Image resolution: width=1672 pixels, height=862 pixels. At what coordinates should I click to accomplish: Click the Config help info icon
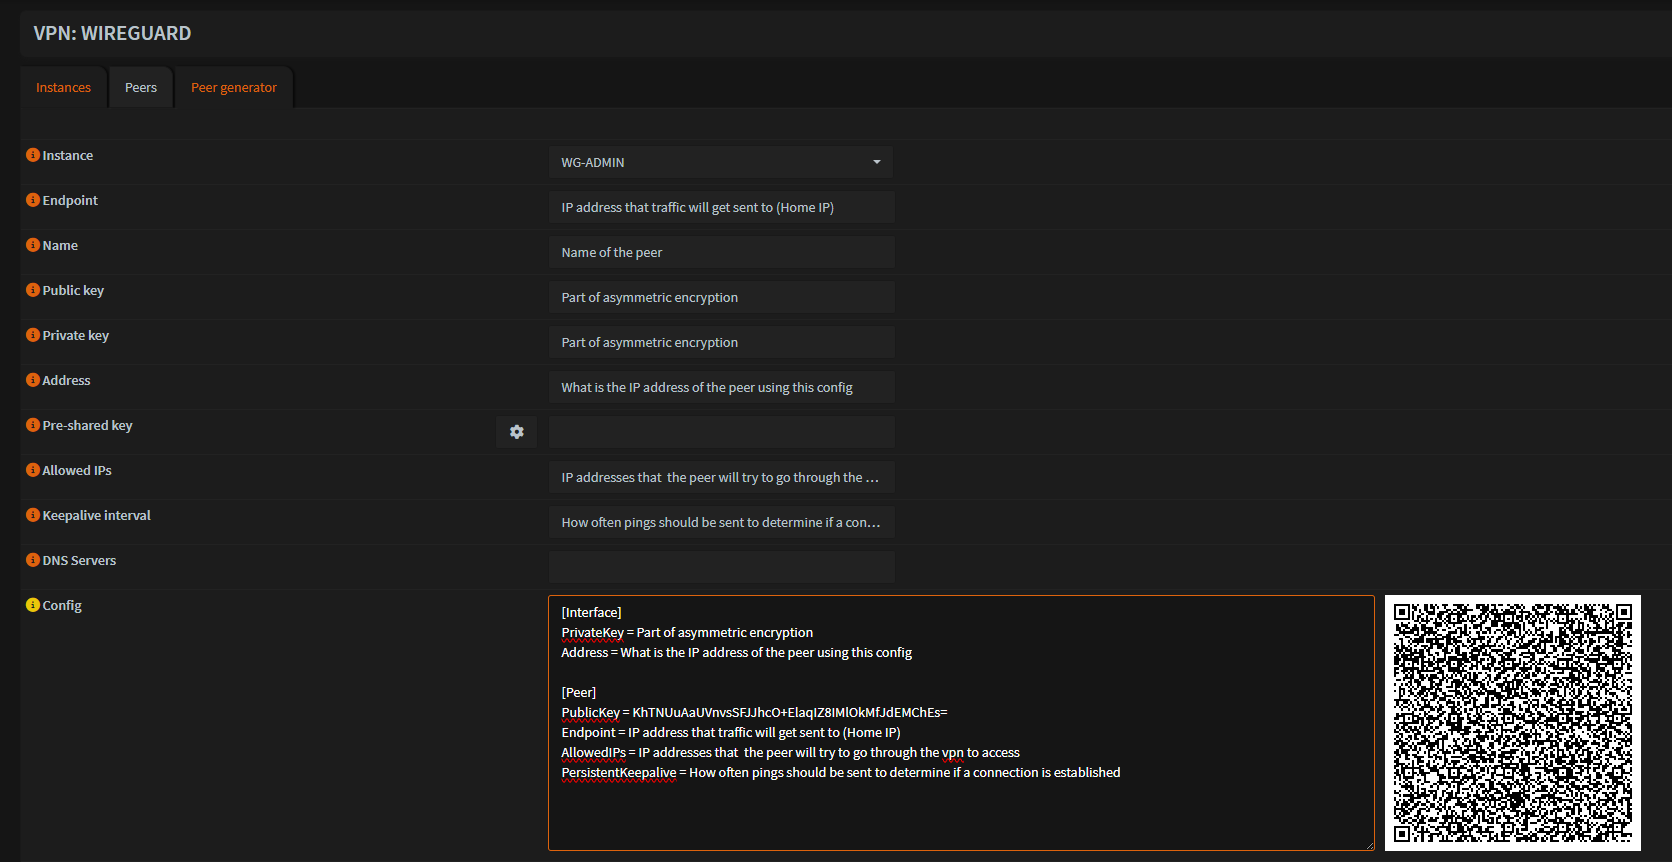click(x=33, y=605)
